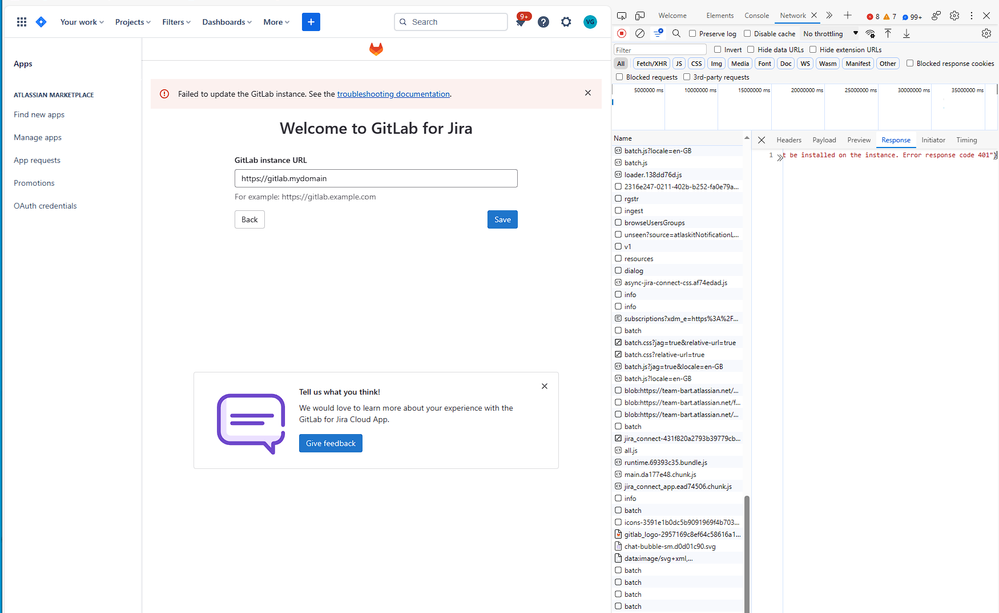The height and width of the screenshot is (613, 999).
Task: Open troubleshooting documentation link
Action: click(x=393, y=94)
